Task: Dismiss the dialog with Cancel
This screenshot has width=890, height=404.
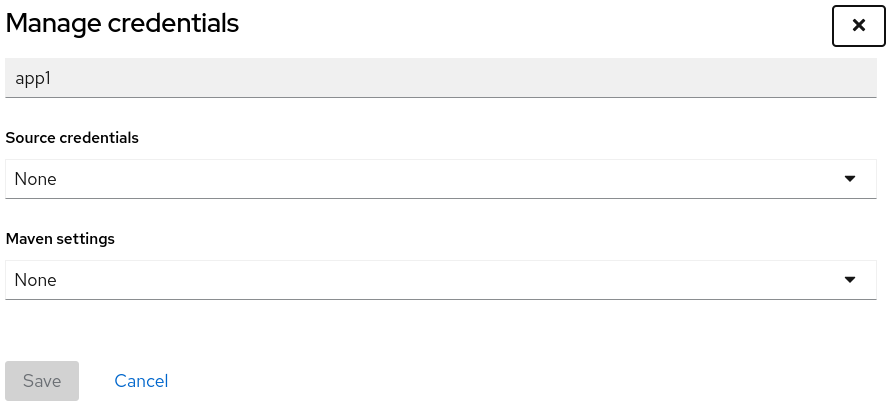Action: click(x=141, y=381)
